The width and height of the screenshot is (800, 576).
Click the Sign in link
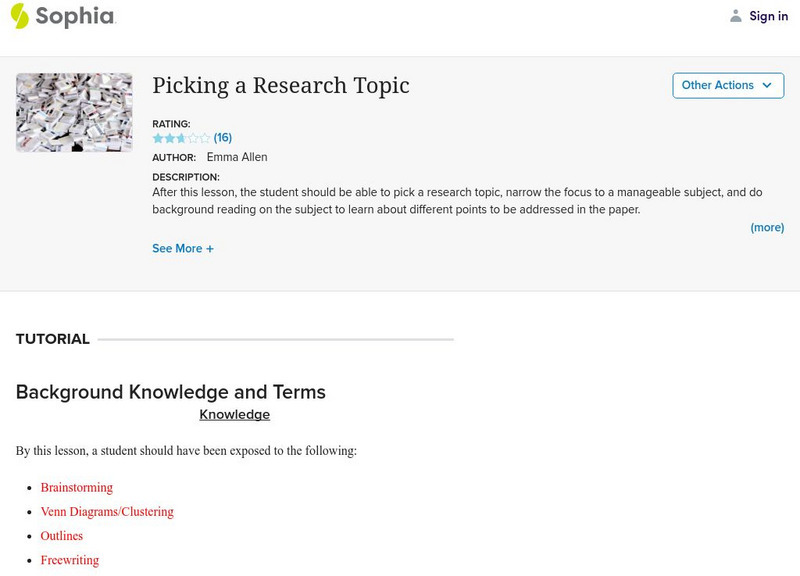click(x=768, y=16)
